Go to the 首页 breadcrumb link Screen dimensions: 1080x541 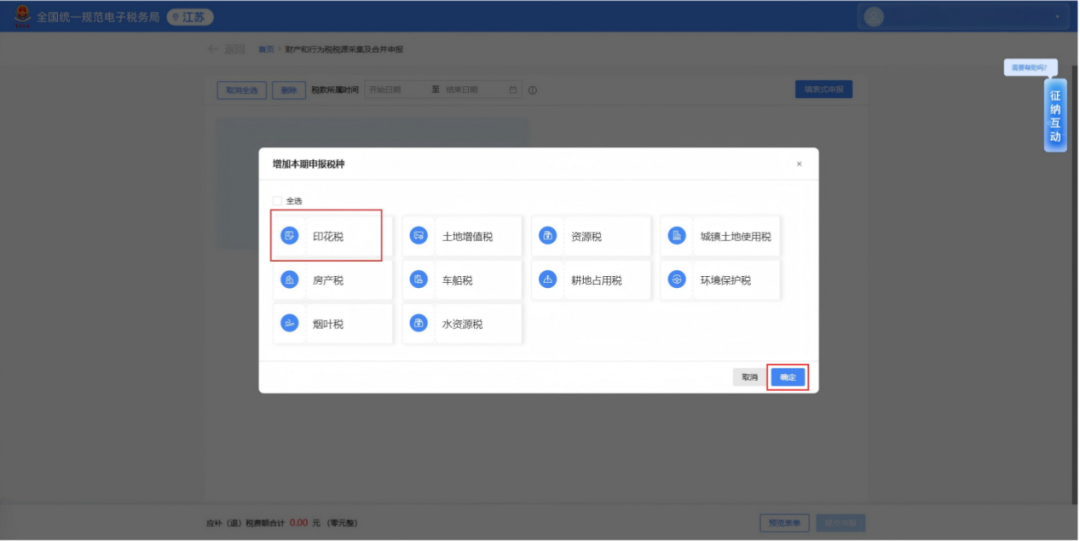pos(266,49)
